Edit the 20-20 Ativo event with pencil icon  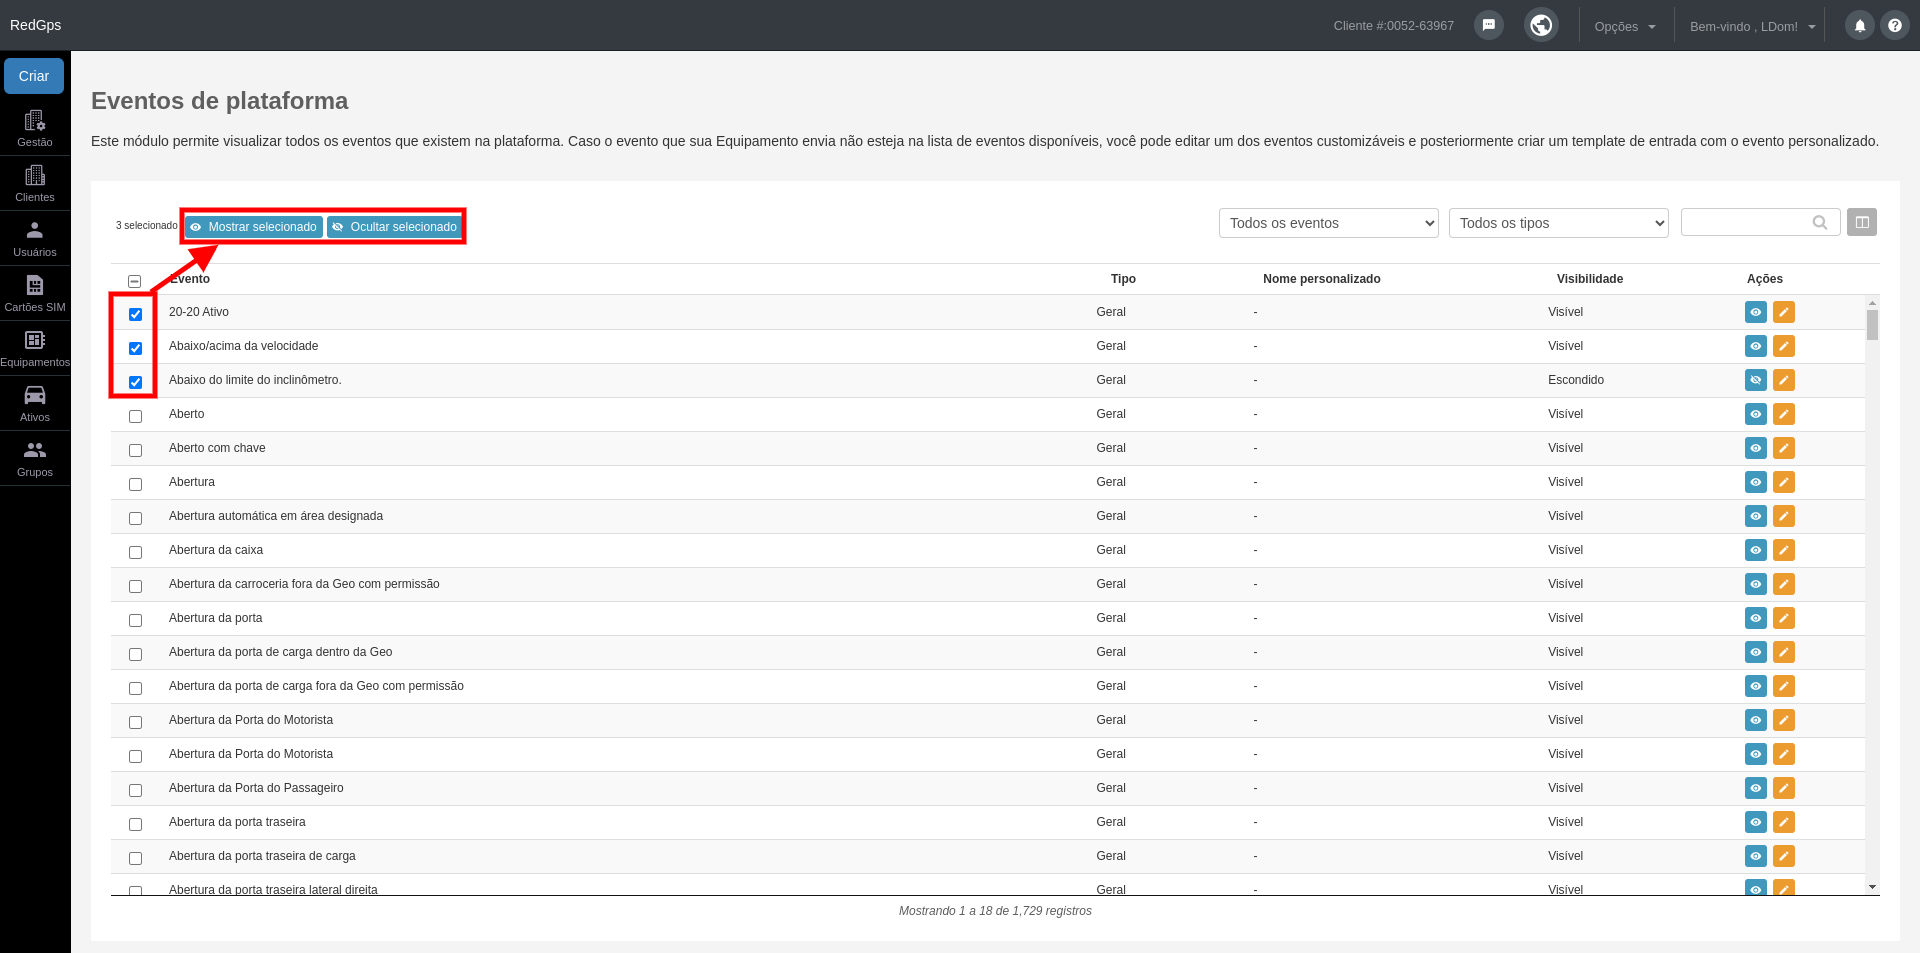point(1784,312)
